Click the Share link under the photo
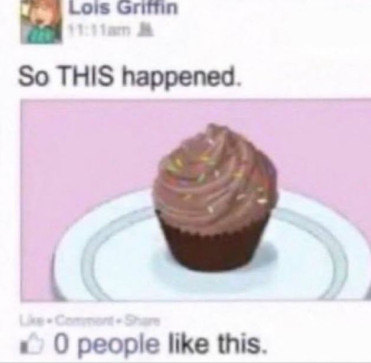This screenshot has width=371, height=363. [141, 321]
